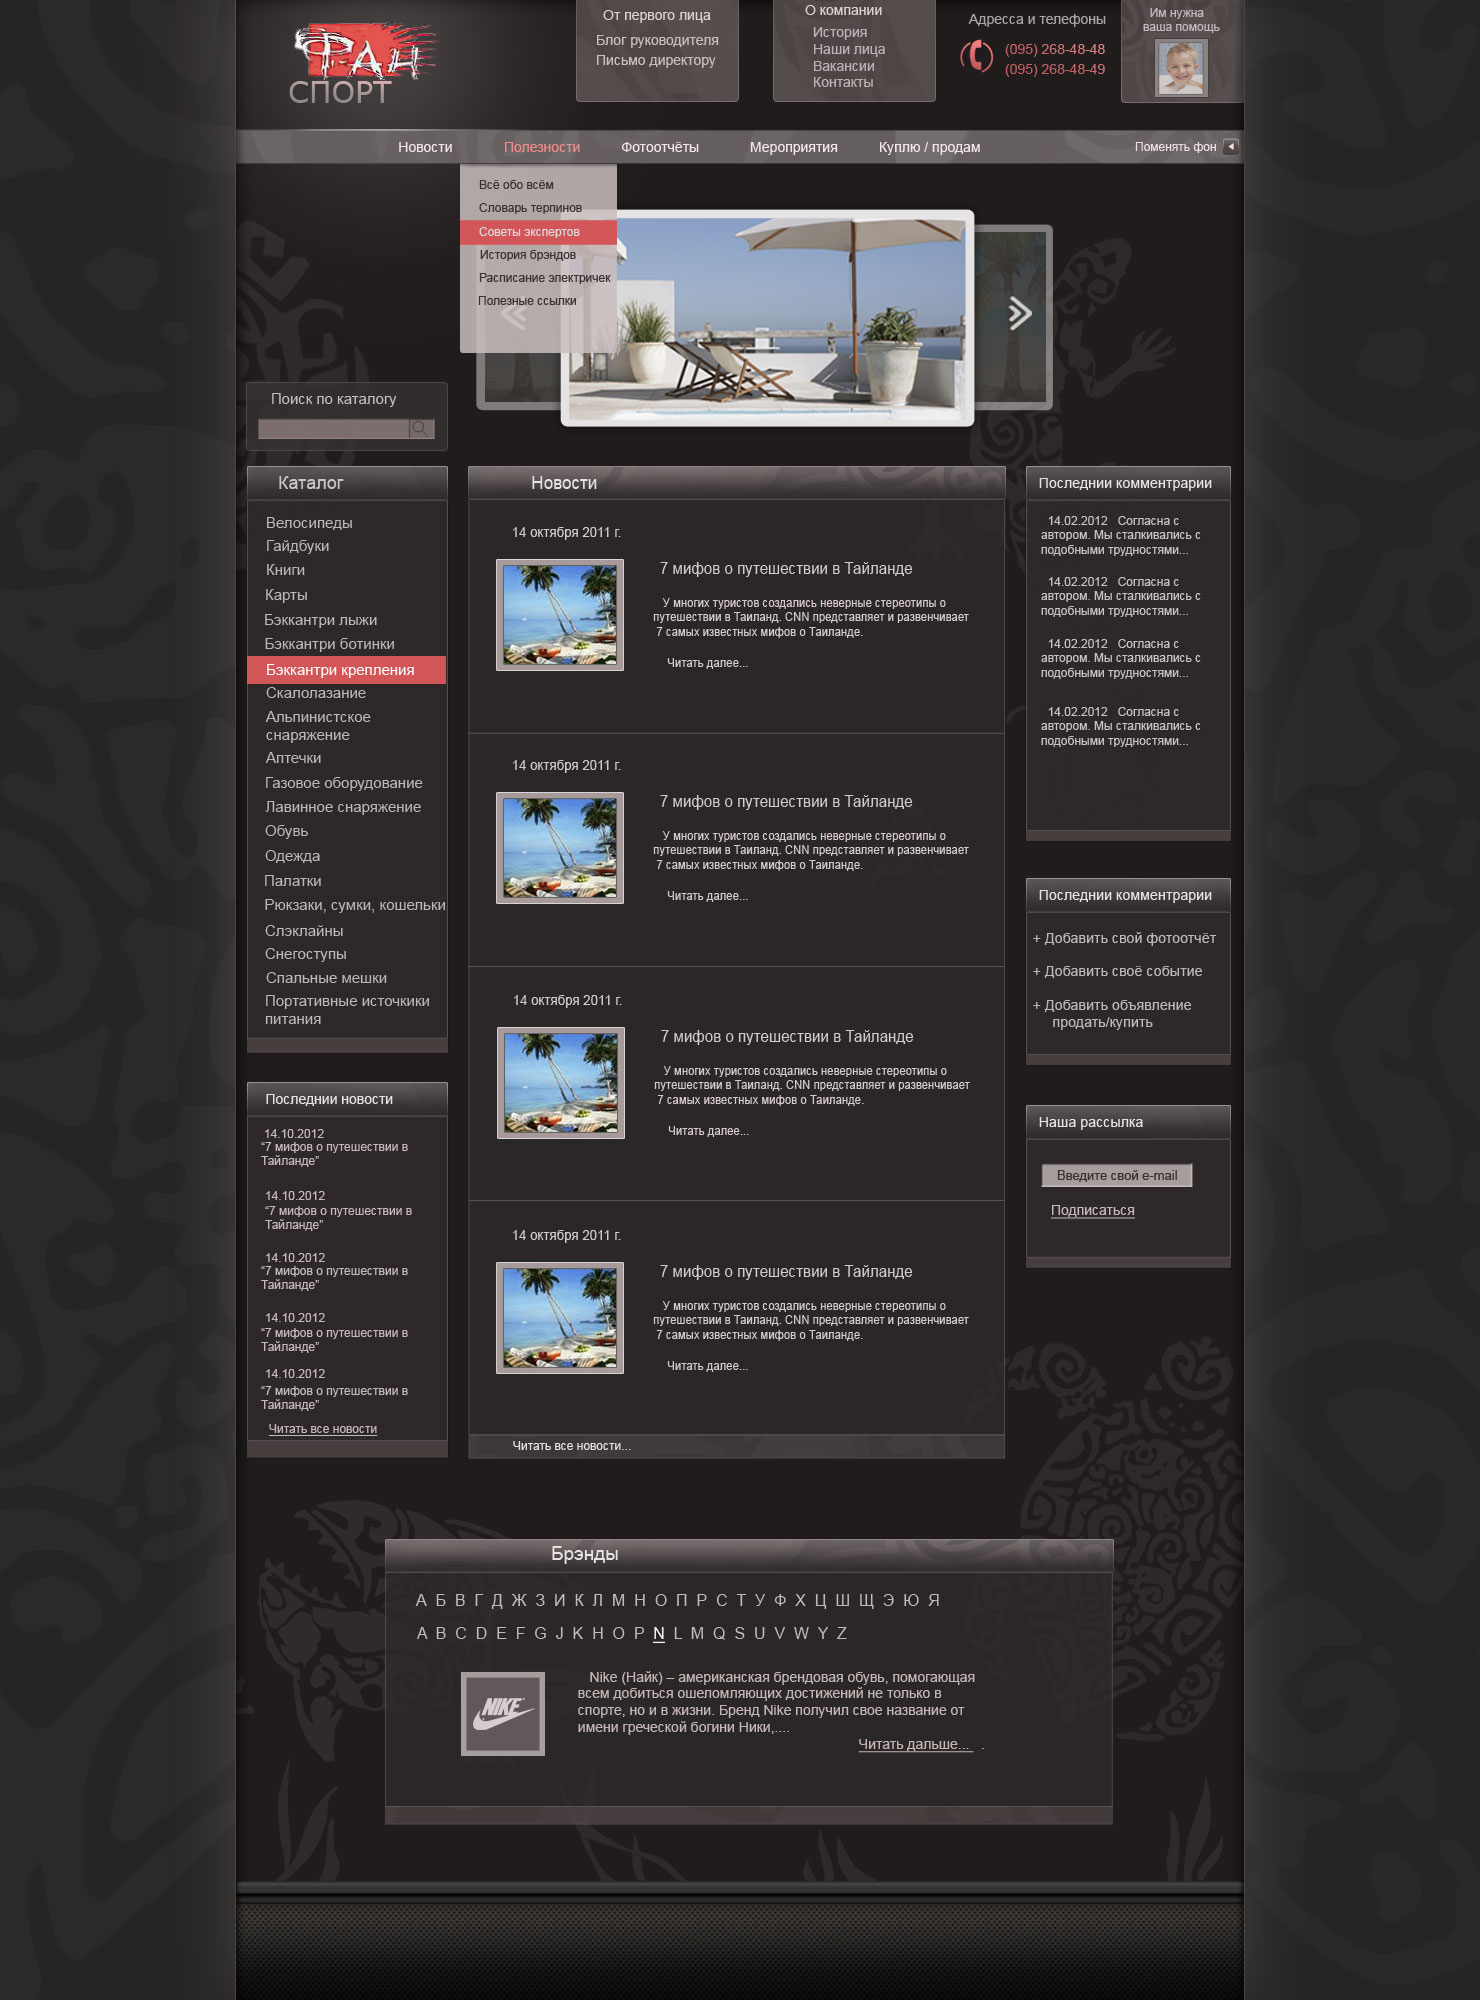1480x2000 pixels.
Task: Open the Фотоотчёты menu item
Action: pyautogui.click(x=659, y=147)
